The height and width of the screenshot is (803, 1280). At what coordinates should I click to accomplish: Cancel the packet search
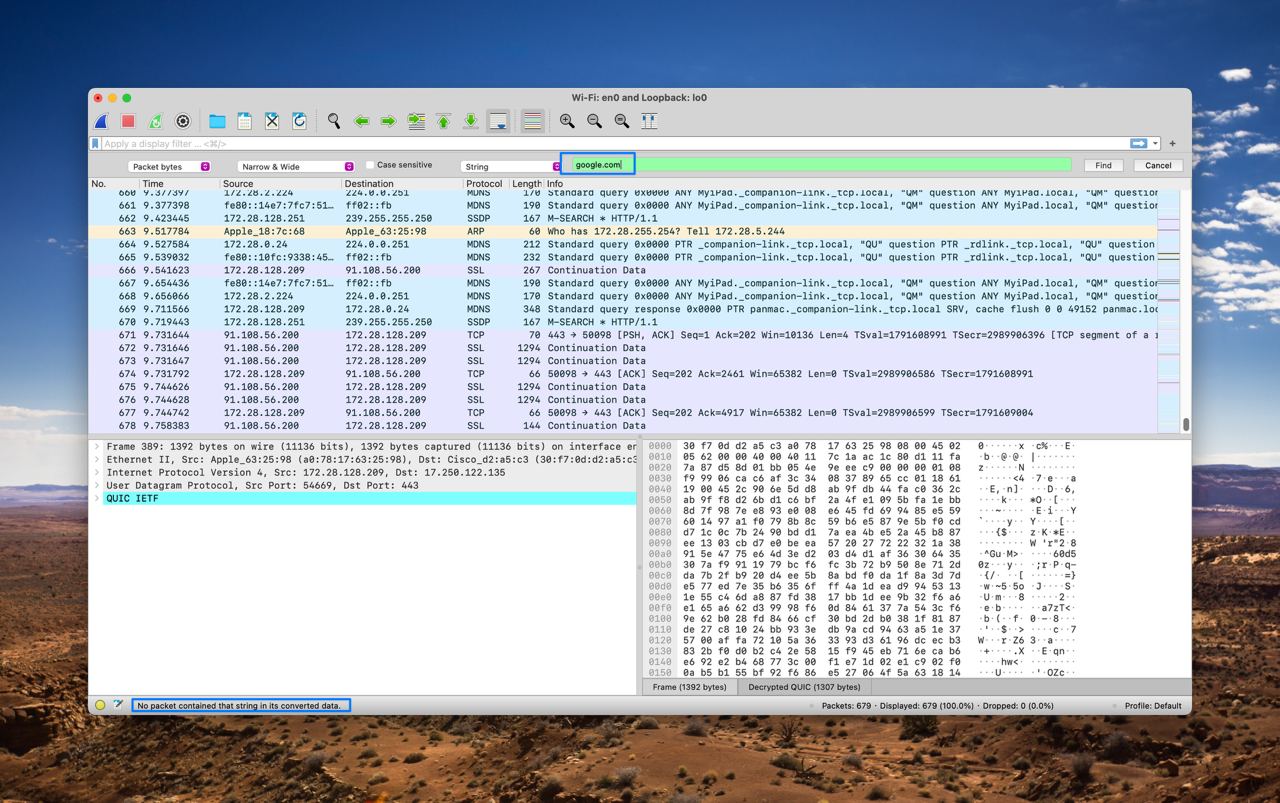pyautogui.click(x=1157, y=165)
